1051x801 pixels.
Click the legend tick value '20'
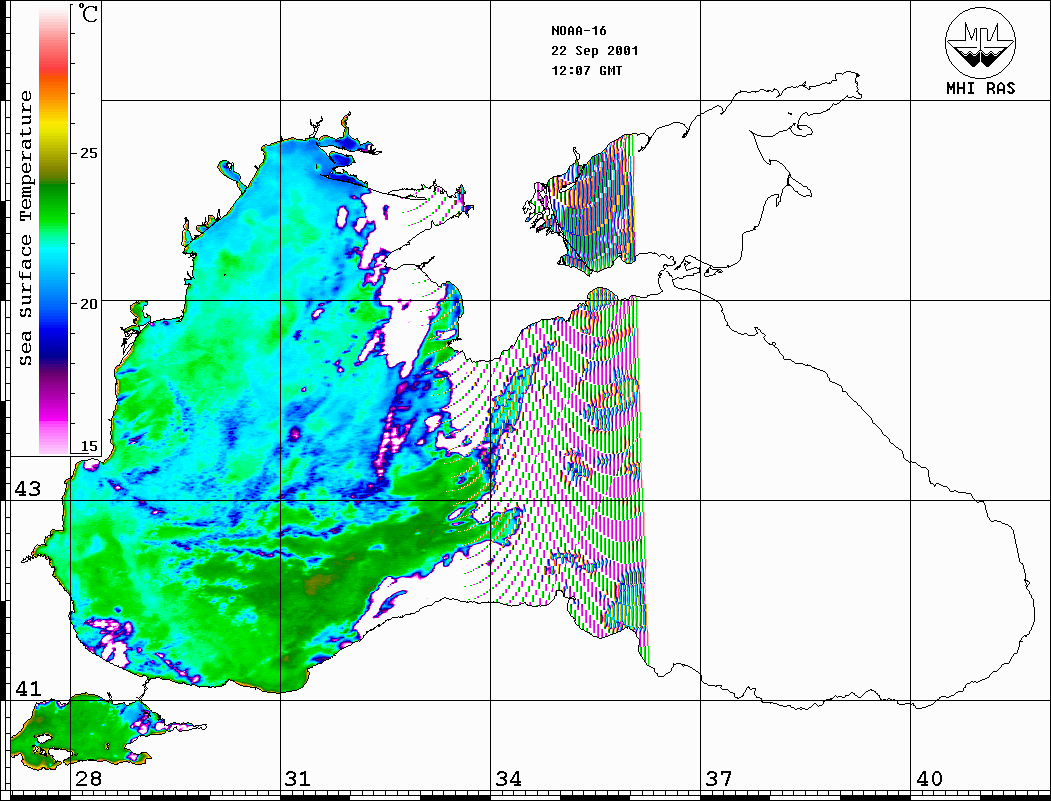(x=88, y=304)
